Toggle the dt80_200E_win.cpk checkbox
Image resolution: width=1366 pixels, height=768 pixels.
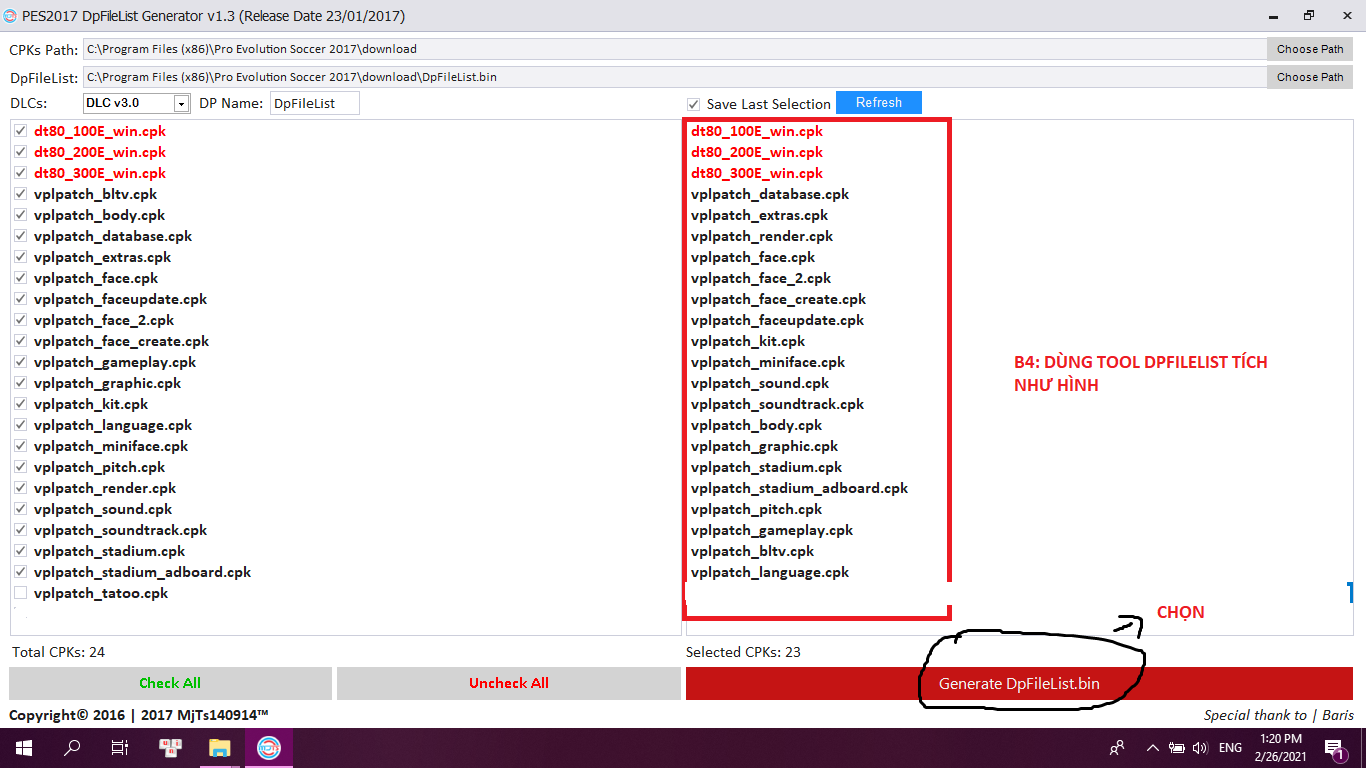(20, 152)
